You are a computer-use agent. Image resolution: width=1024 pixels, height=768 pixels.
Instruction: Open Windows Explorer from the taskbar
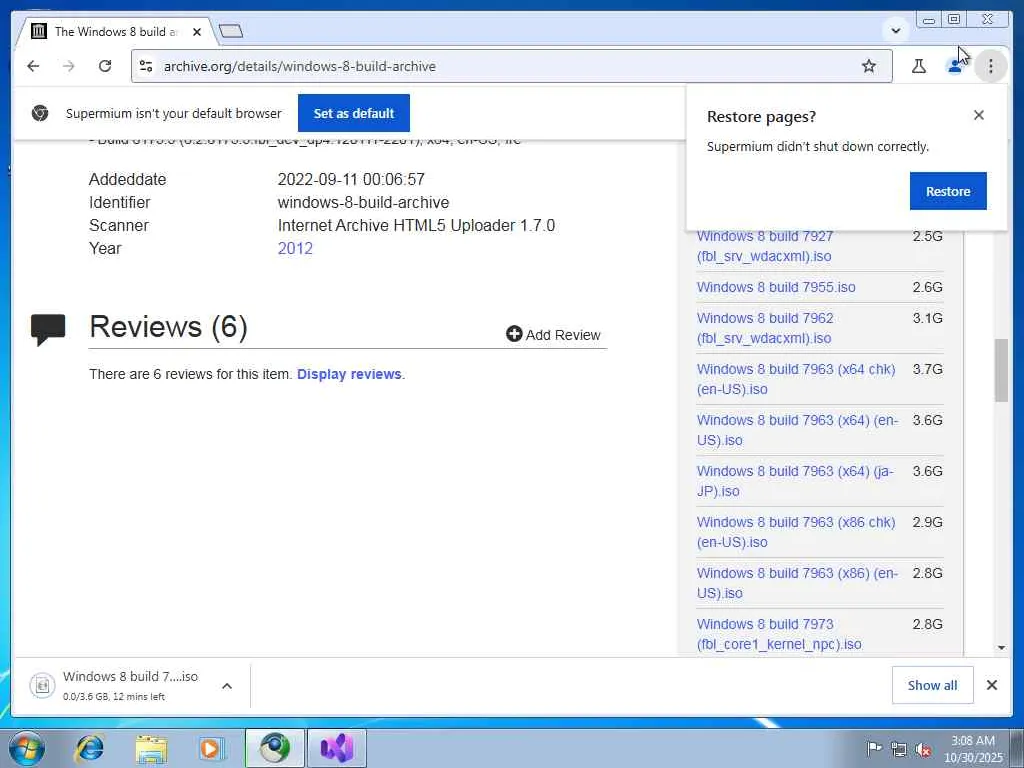coord(152,748)
